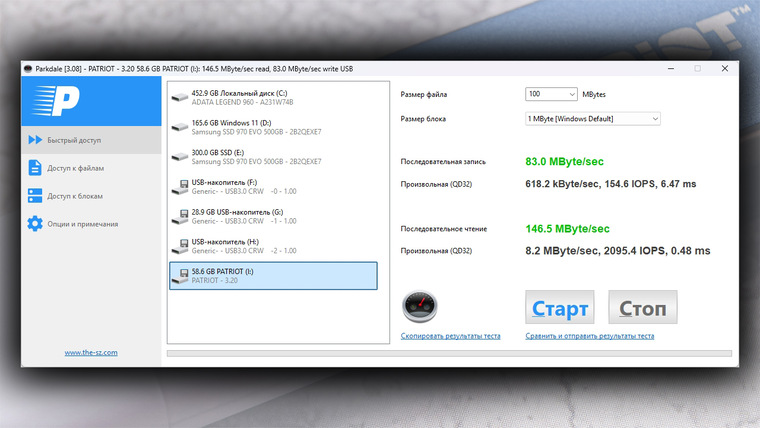The image size is (760, 428).
Task: Click the drive icon for Windows 11 (D:)
Action: click(x=180, y=127)
